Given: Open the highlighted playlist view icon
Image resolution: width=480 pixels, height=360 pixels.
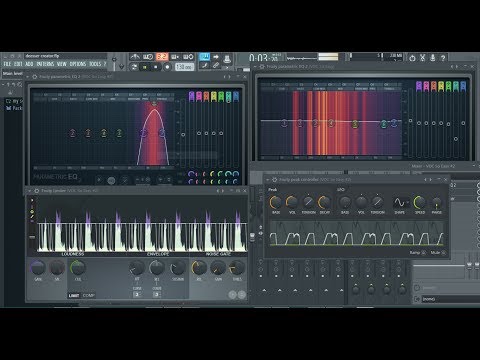Looking at the screenshot, I should 204,56.
